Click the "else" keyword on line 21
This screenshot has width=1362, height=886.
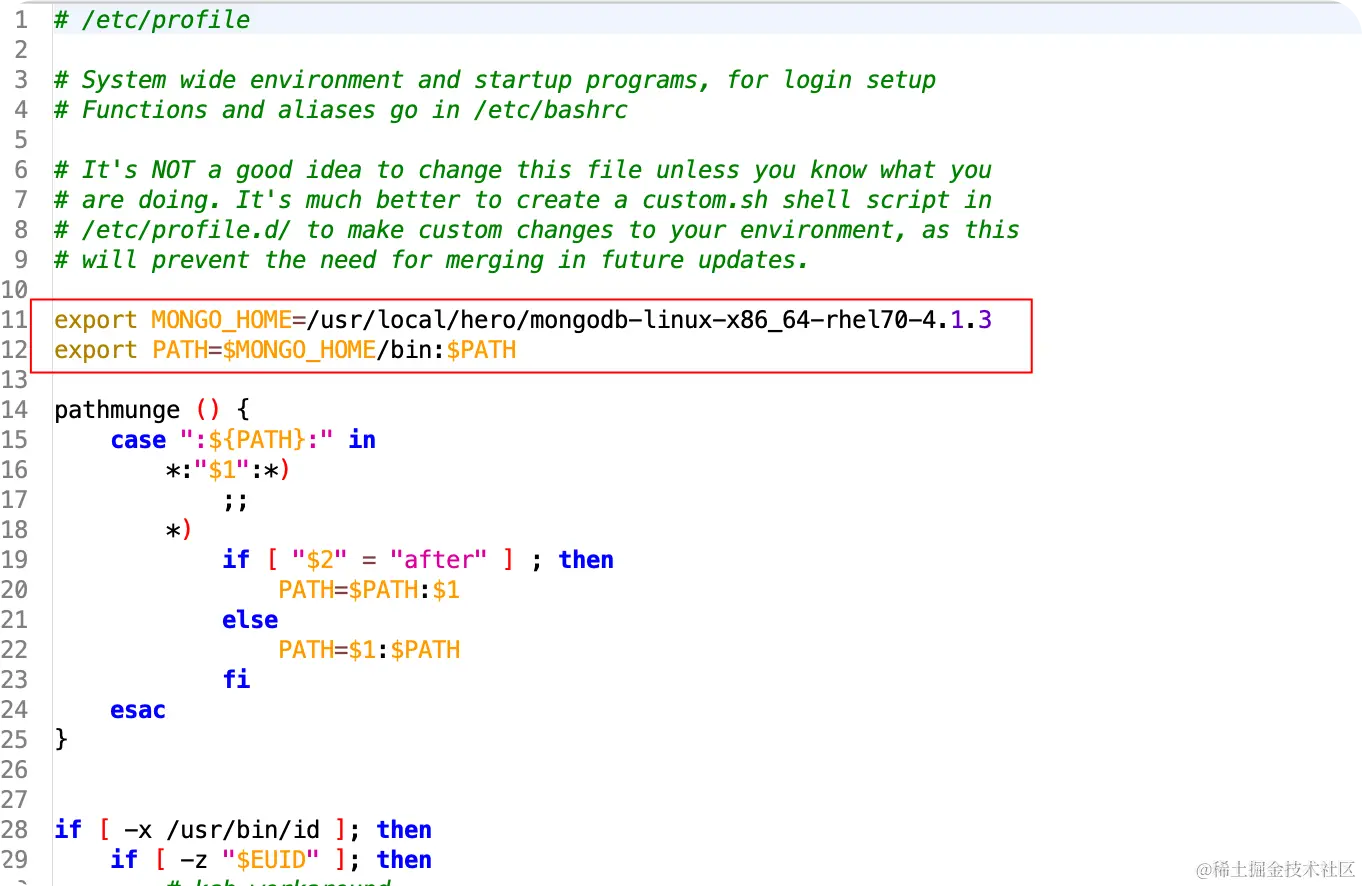click(250, 620)
